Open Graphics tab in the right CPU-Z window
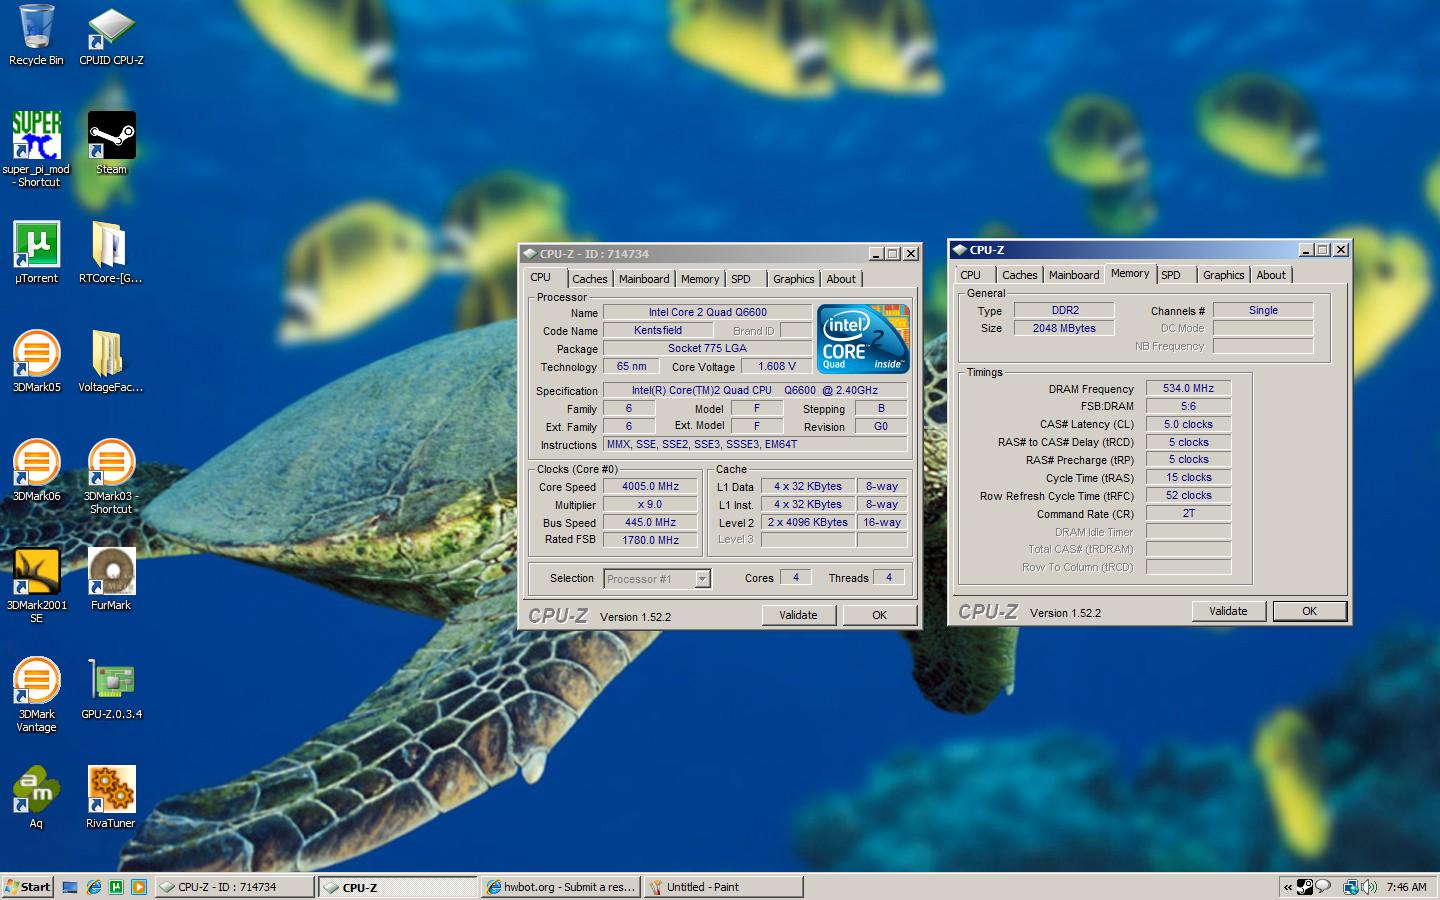Viewport: 1440px width, 900px height. [x=1224, y=275]
